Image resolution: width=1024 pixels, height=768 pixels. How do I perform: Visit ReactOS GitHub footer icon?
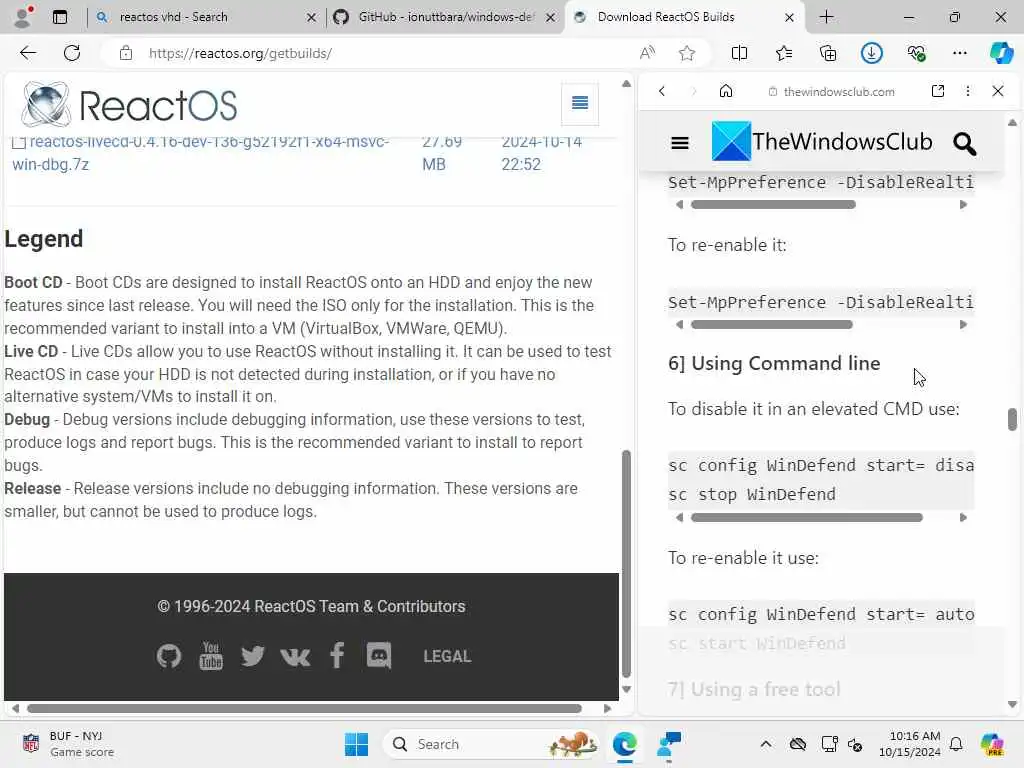[169, 656]
